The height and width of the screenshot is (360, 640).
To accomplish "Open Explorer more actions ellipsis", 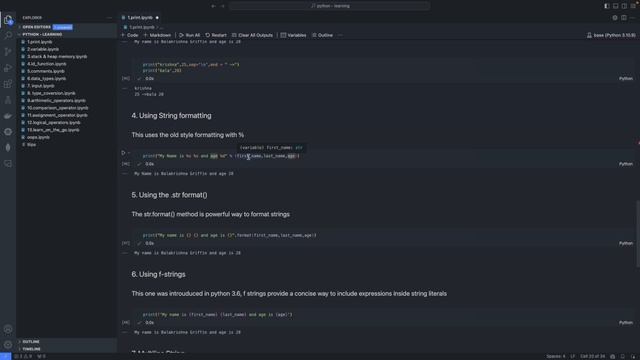I will click(109, 18).
